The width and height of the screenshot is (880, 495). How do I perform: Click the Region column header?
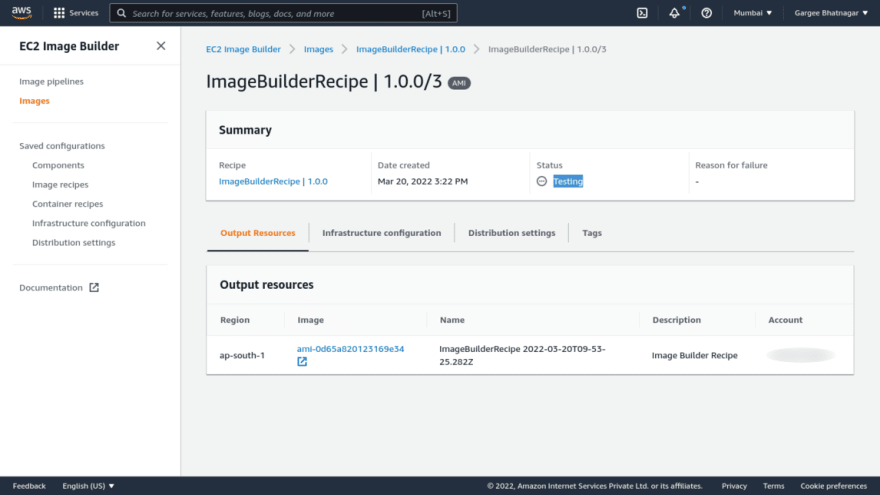point(235,320)
